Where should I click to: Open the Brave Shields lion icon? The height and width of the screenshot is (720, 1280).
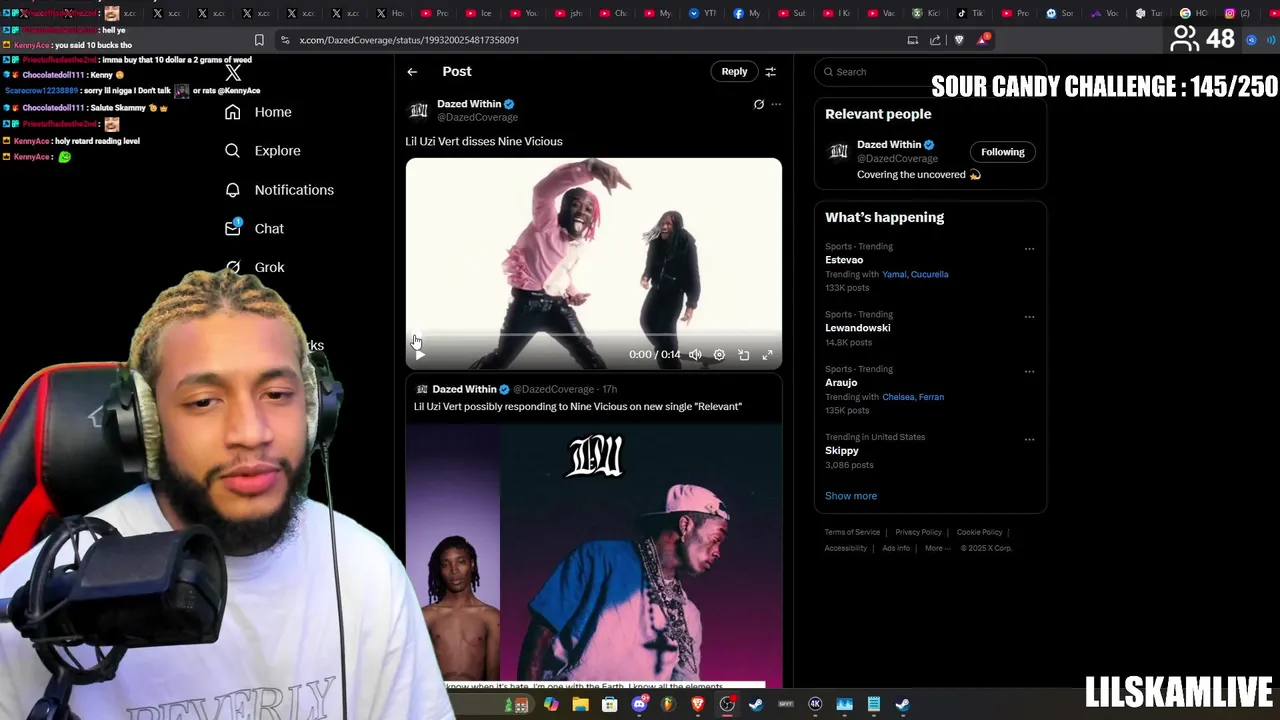click(x=959, y=40)
